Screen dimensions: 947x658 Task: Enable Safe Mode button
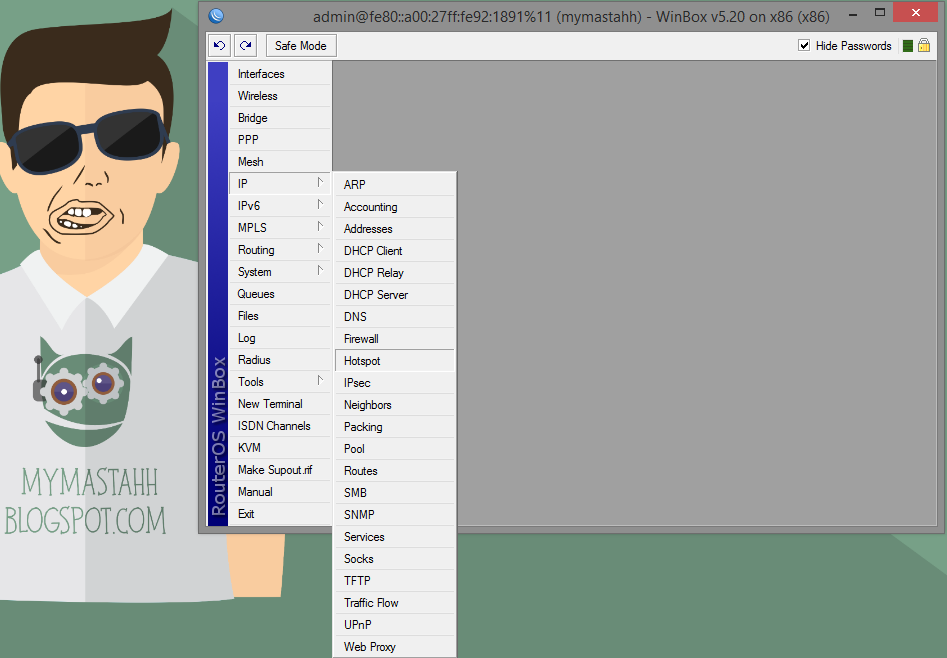(301, 45)
